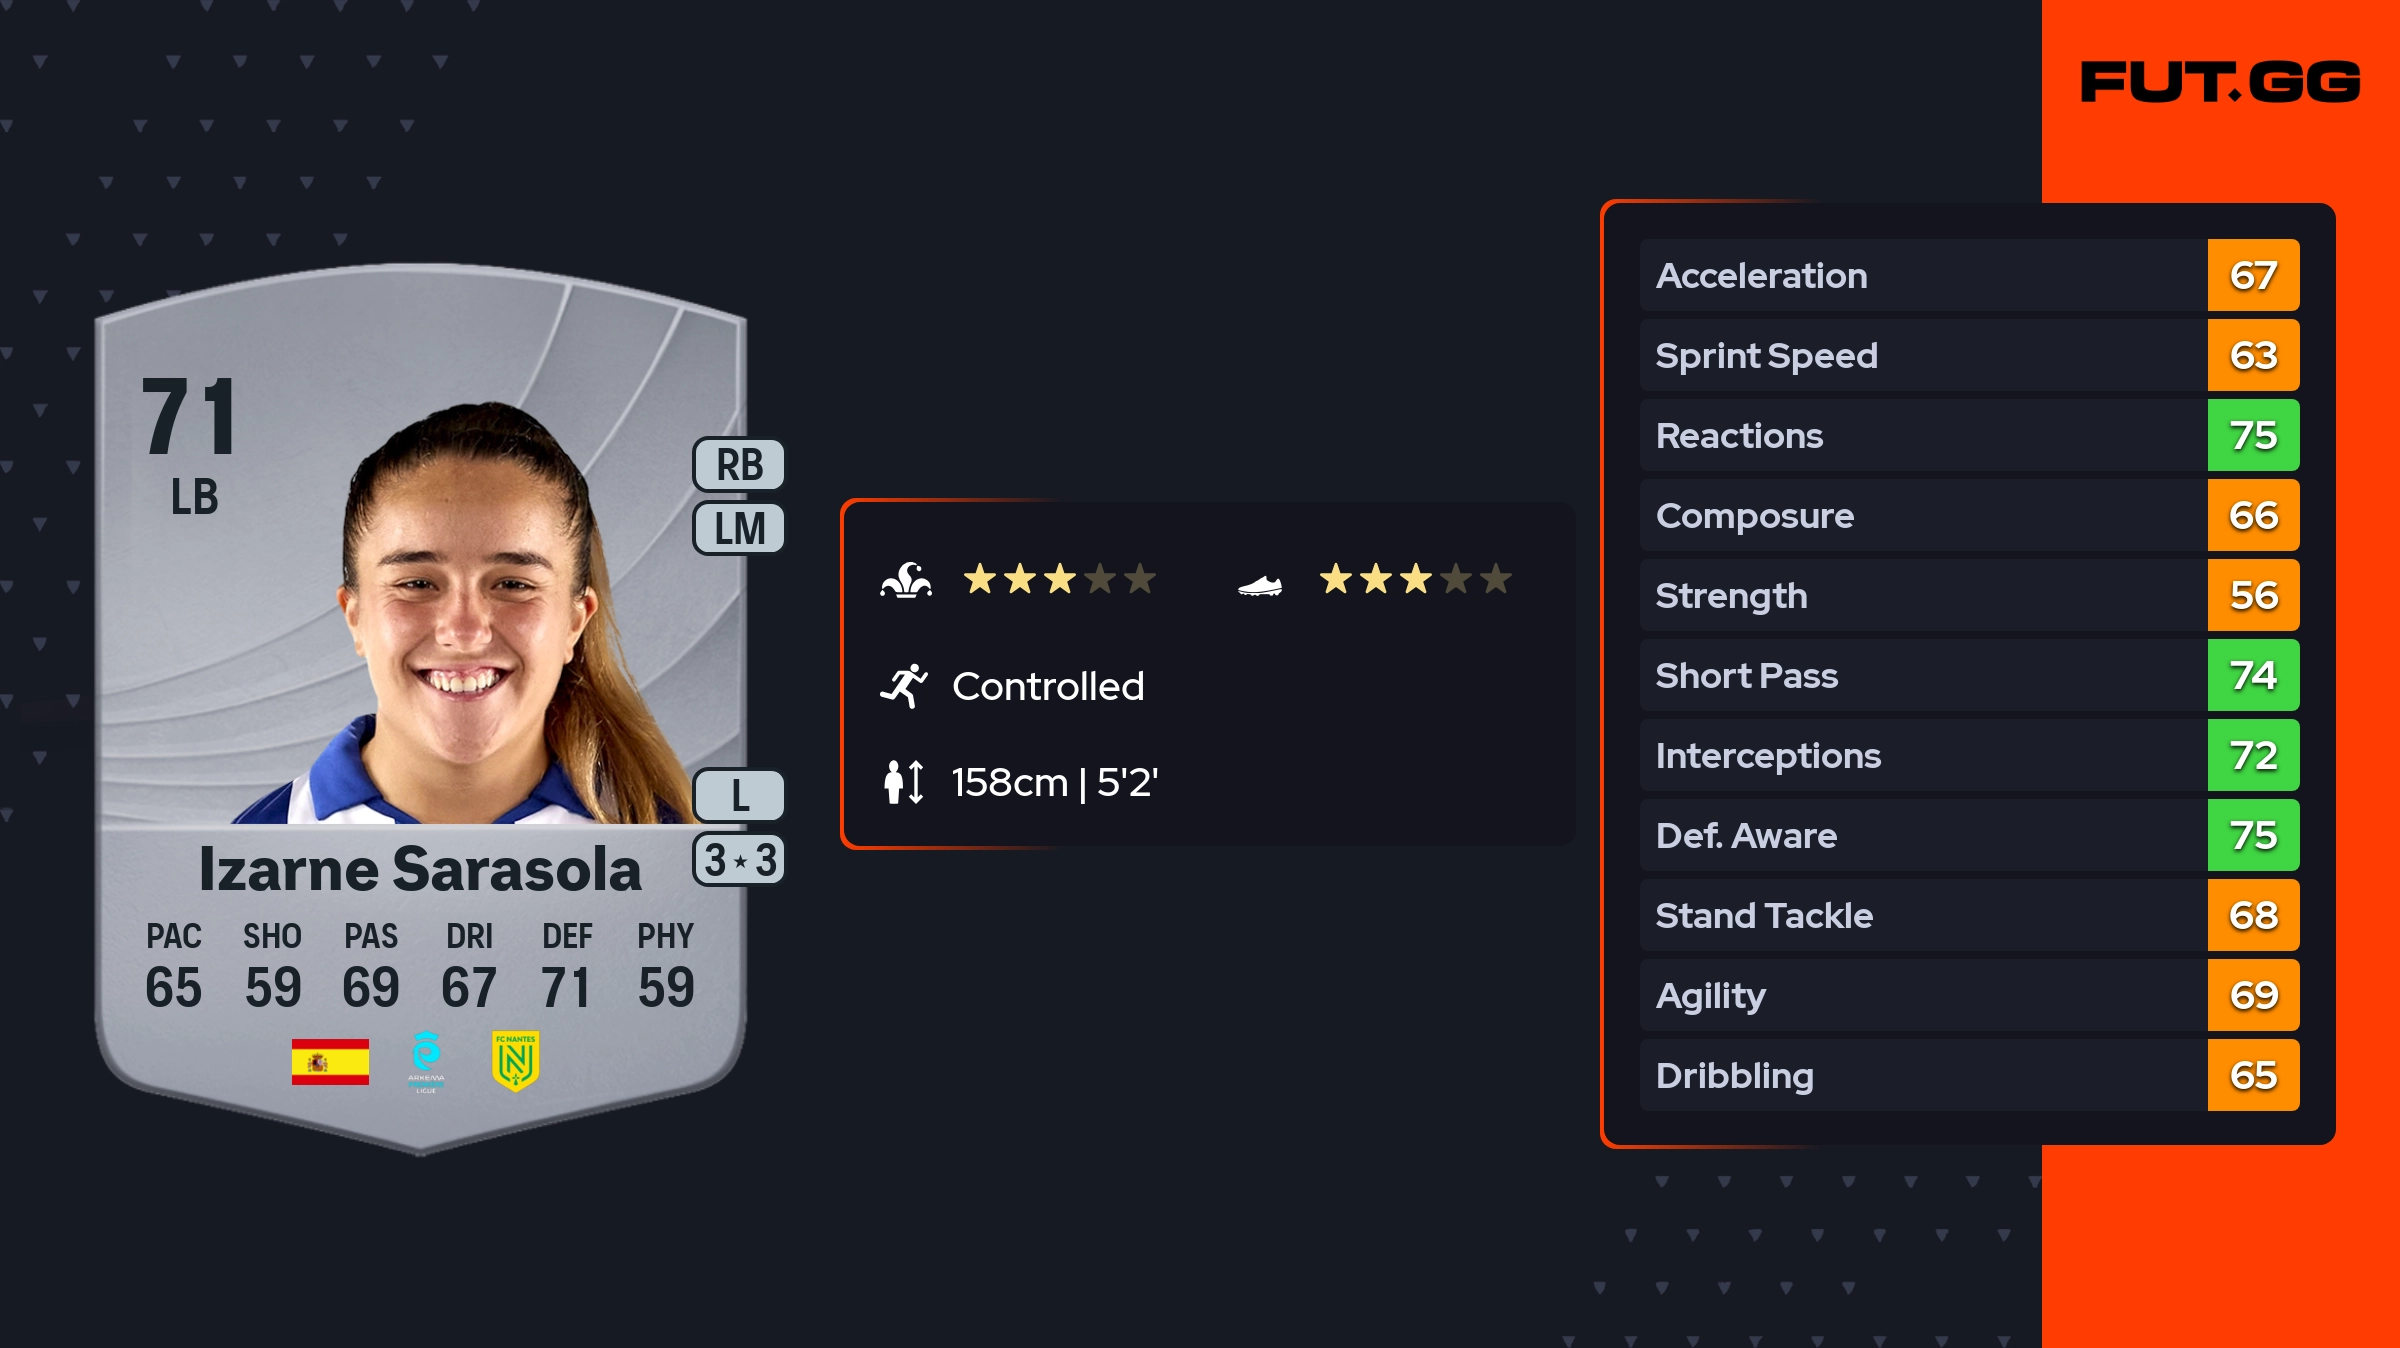The height and width of the screenshot is (1348, 2400).
Task: Select the Acceleration stat row
Action: coord(1920,275)
